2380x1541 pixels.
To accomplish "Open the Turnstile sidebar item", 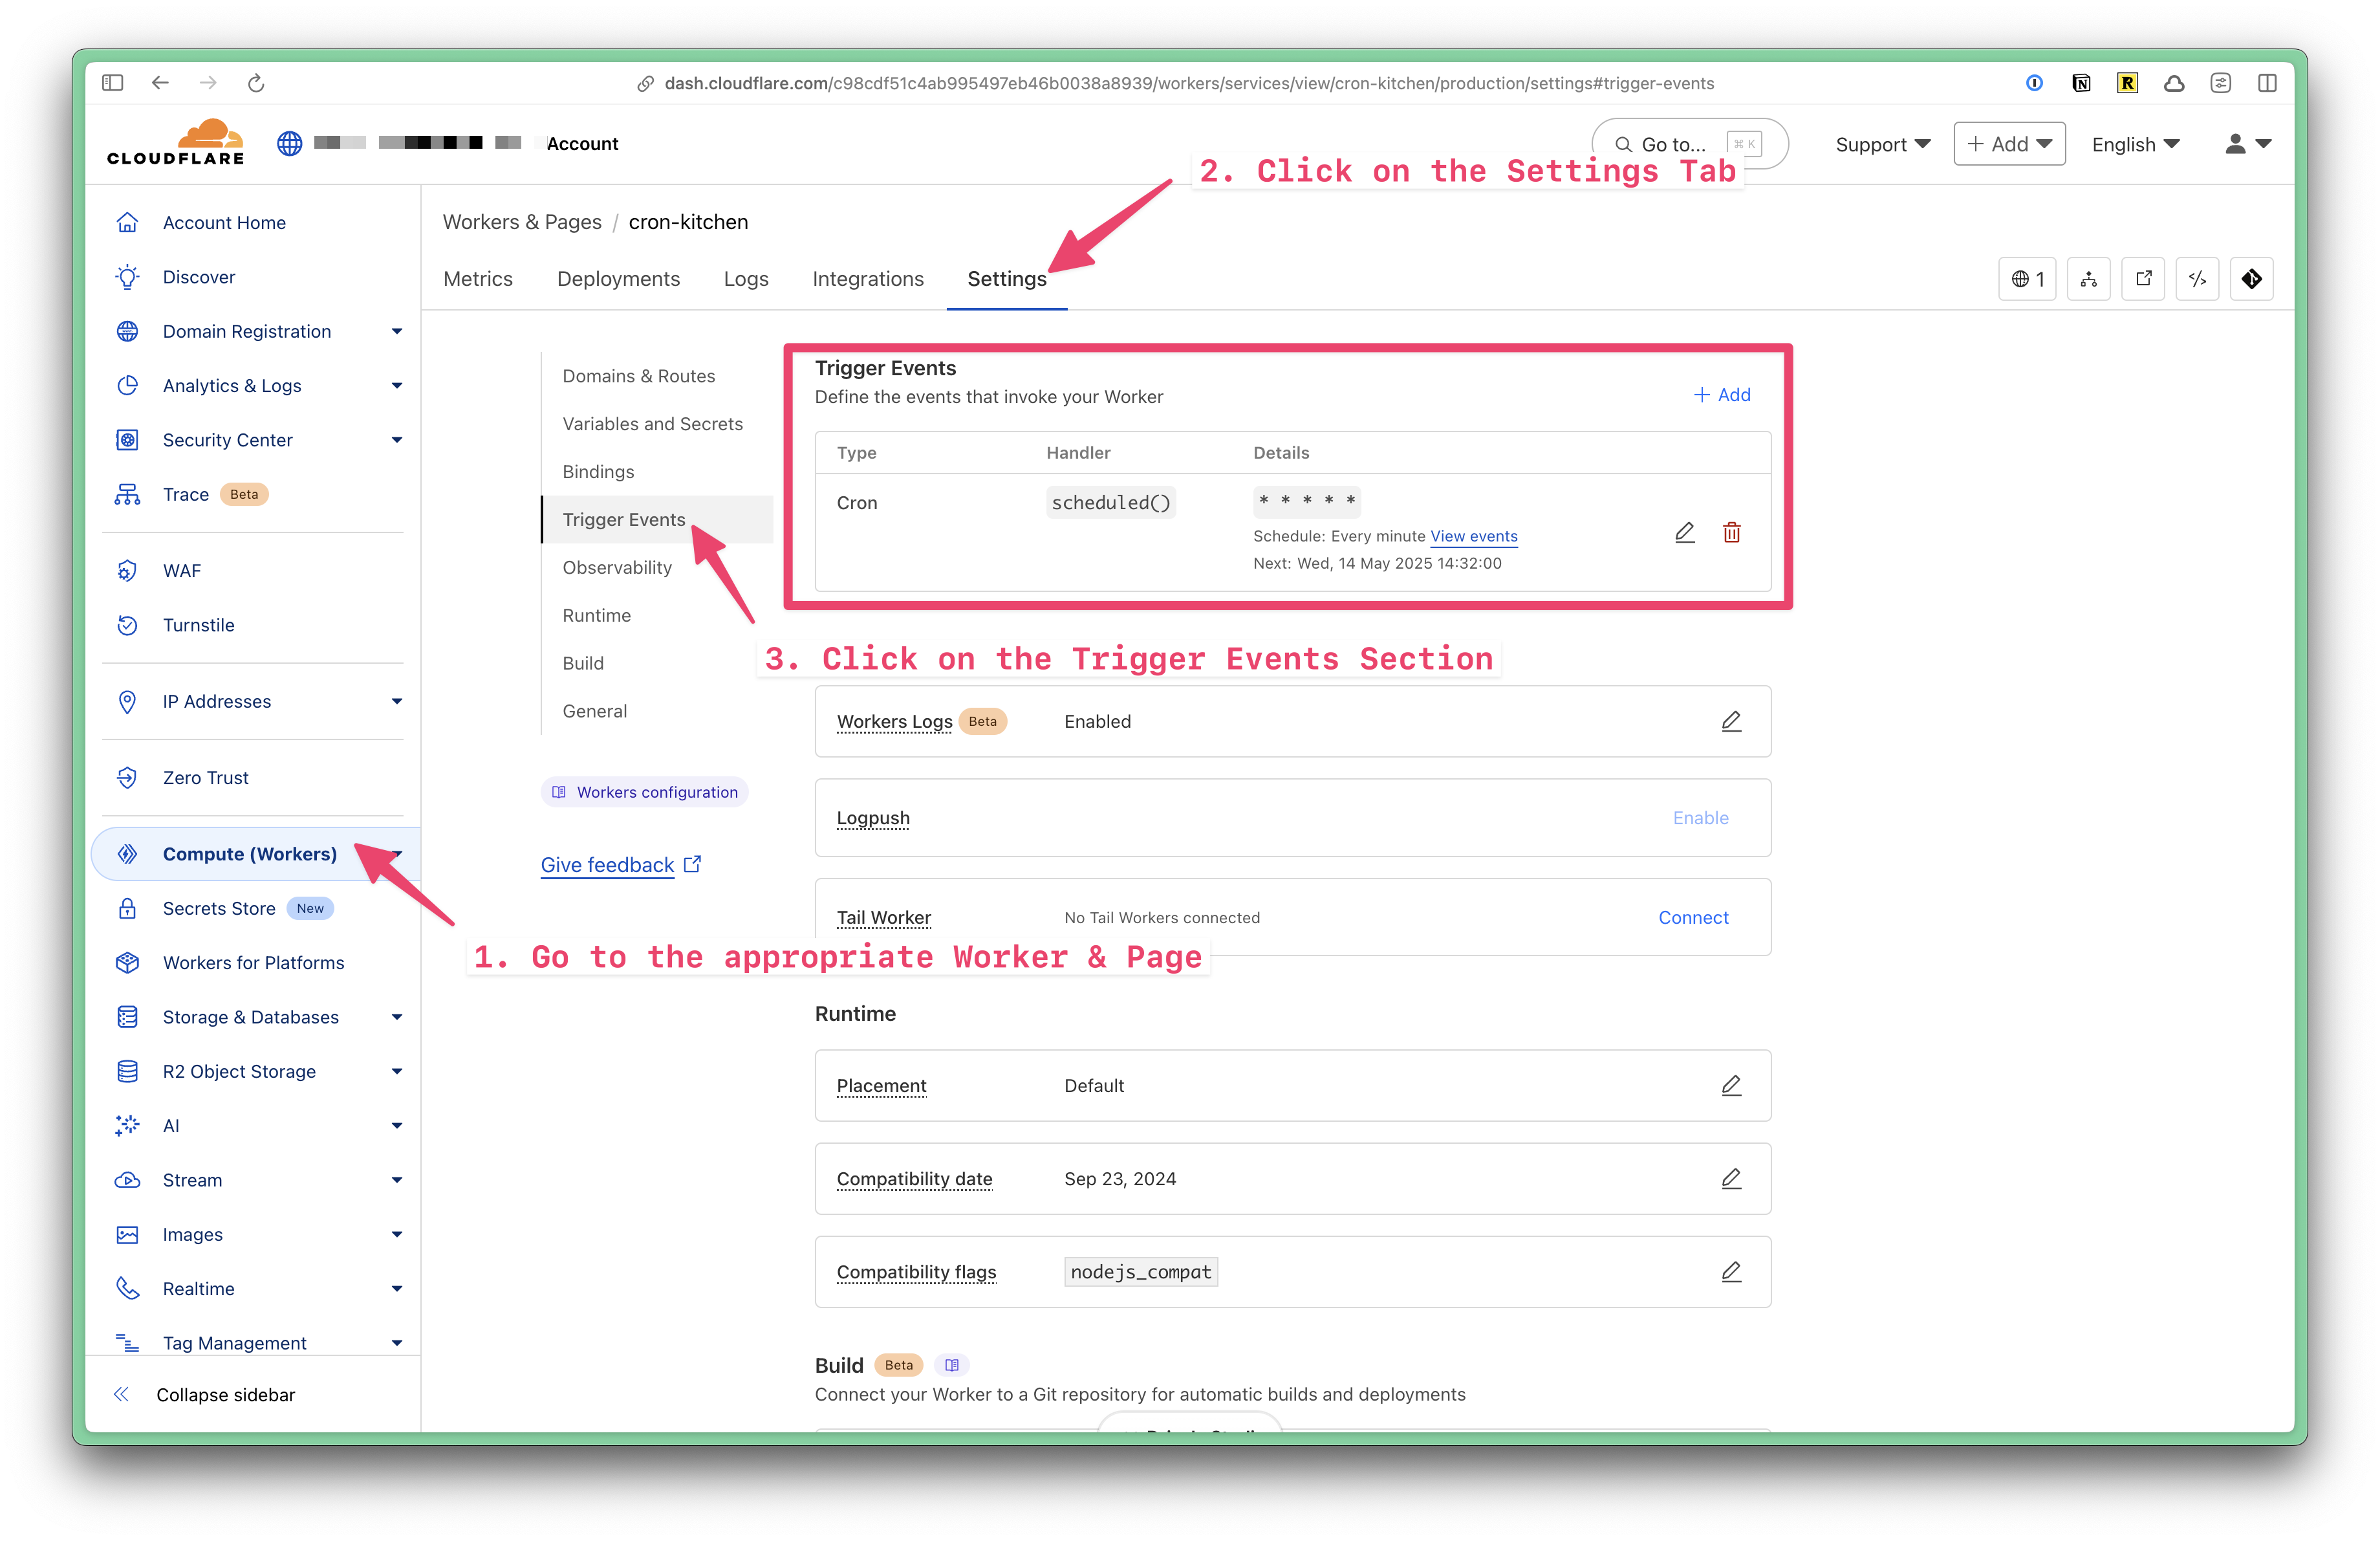I will point(198,625).
